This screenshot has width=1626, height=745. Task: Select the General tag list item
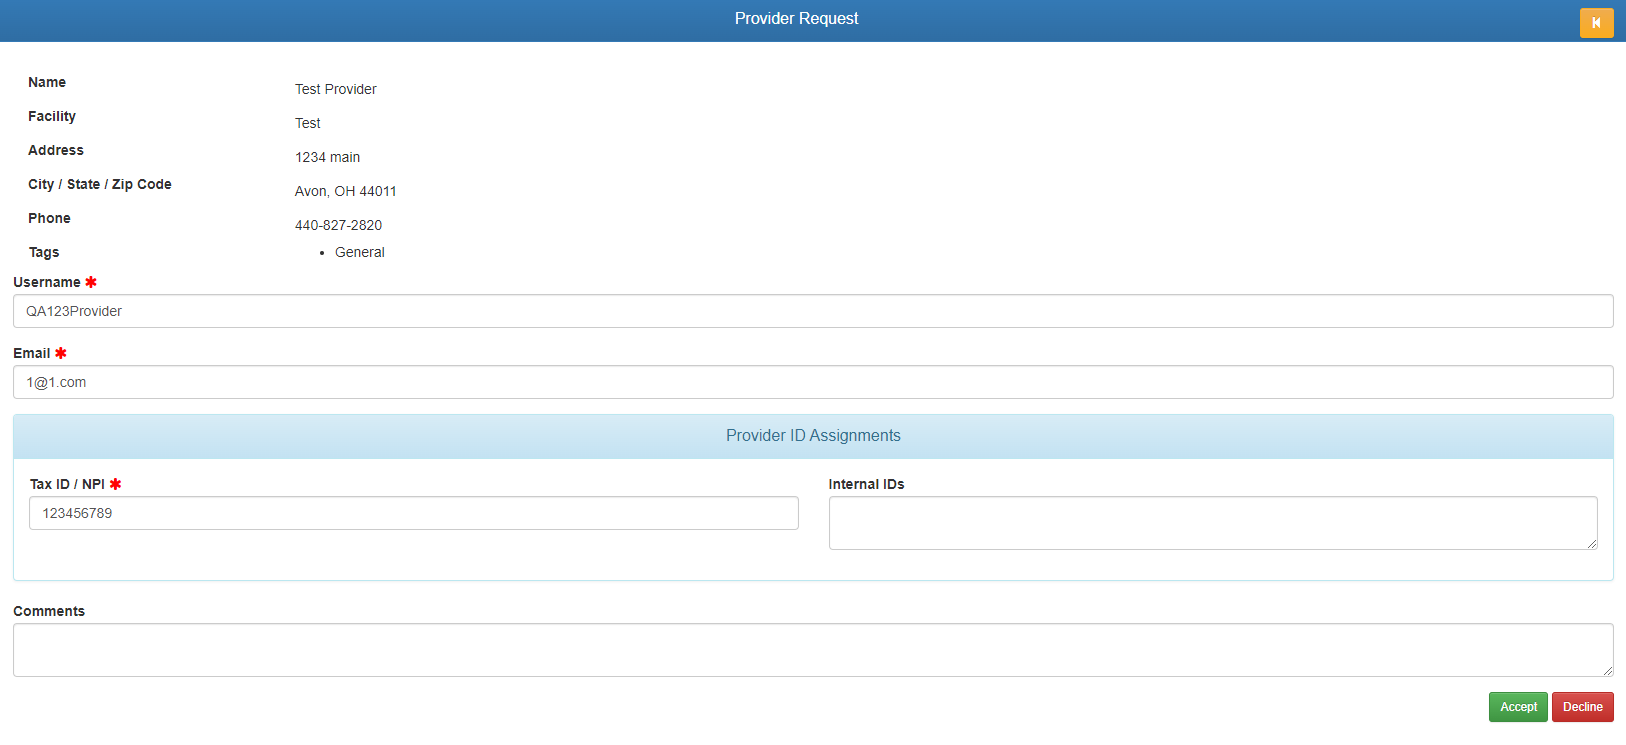click(359, 252)
